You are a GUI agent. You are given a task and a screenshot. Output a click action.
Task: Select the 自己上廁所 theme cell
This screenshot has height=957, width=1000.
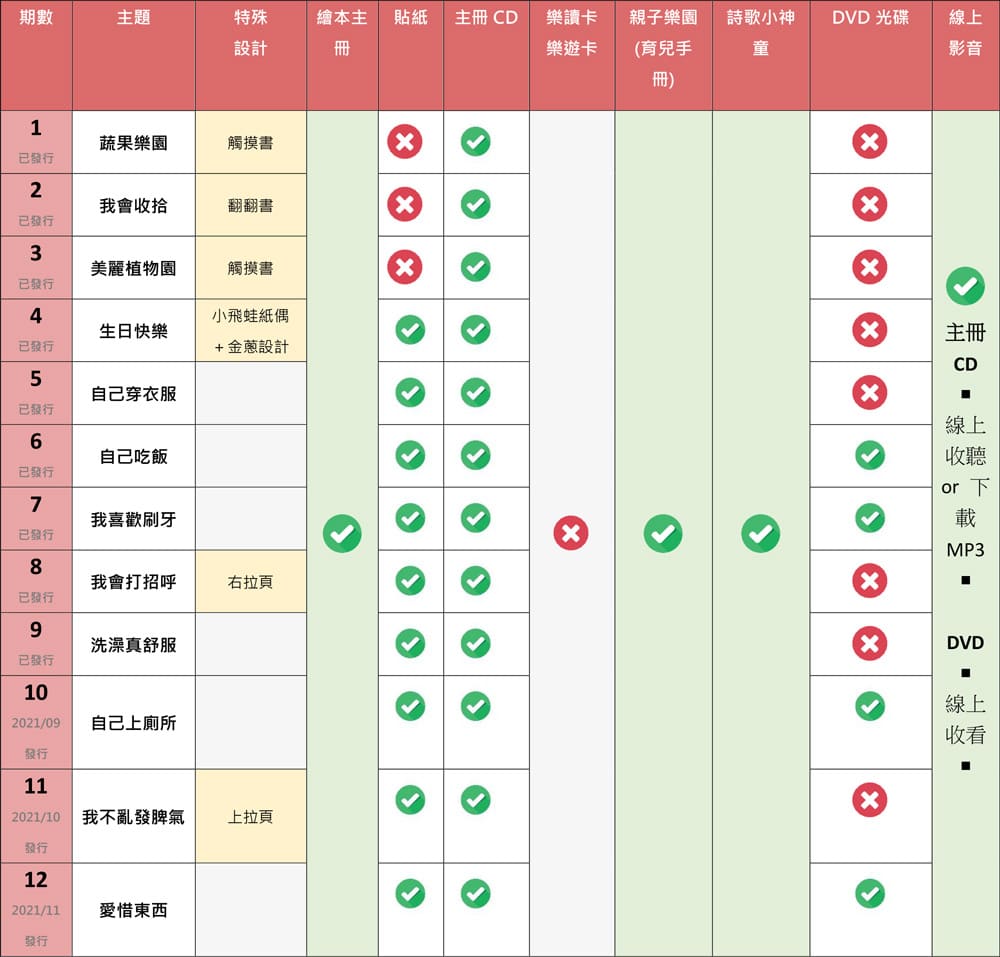click(x=133, y=722)
